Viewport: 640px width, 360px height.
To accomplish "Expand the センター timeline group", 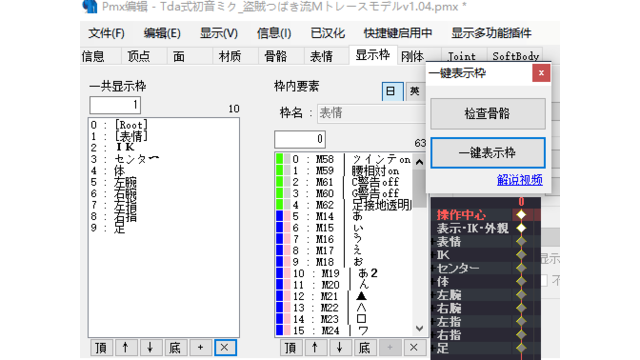I will [433, 269].
